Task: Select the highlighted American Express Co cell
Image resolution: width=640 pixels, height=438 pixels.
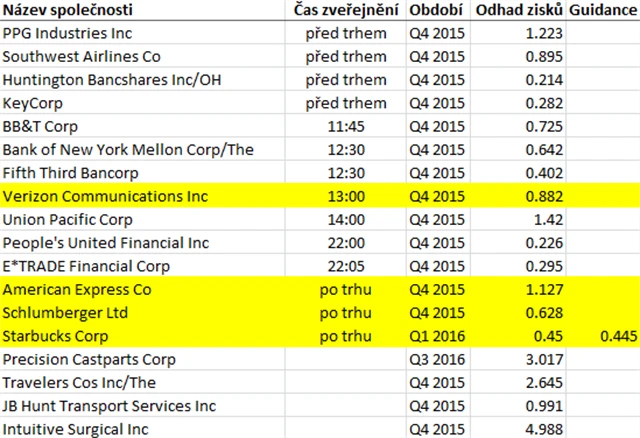Action: point(77,290)
